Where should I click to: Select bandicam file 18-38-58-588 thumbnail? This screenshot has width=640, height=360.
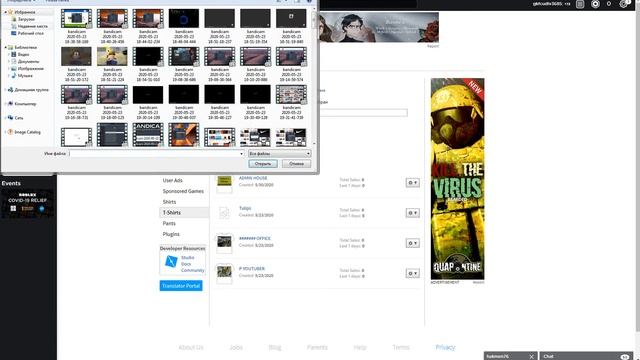click(76, 19)
